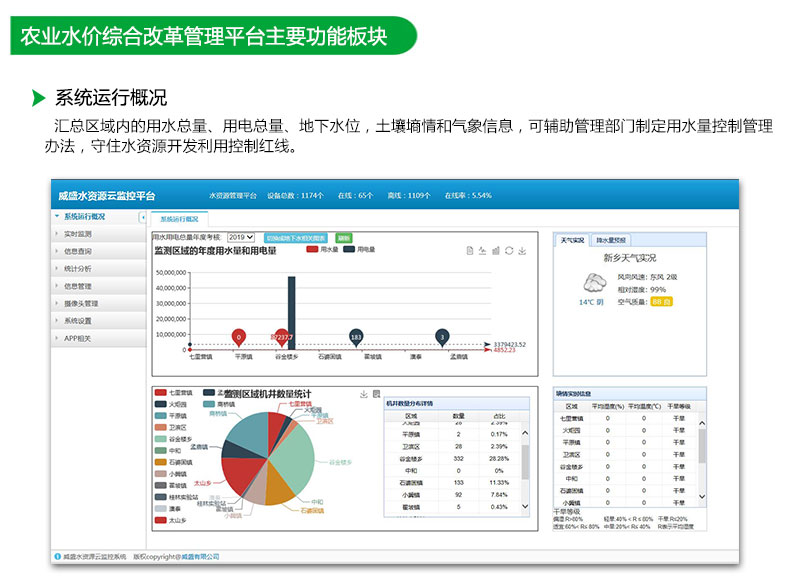This screenshot has width=790, height=582.
Task: Click the 谷金楼乡 color swatch in legend
Action: 161,439
